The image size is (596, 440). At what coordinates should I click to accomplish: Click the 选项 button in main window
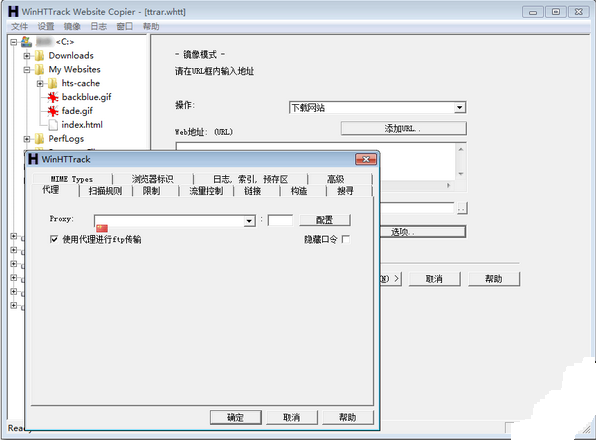point(423,232)
